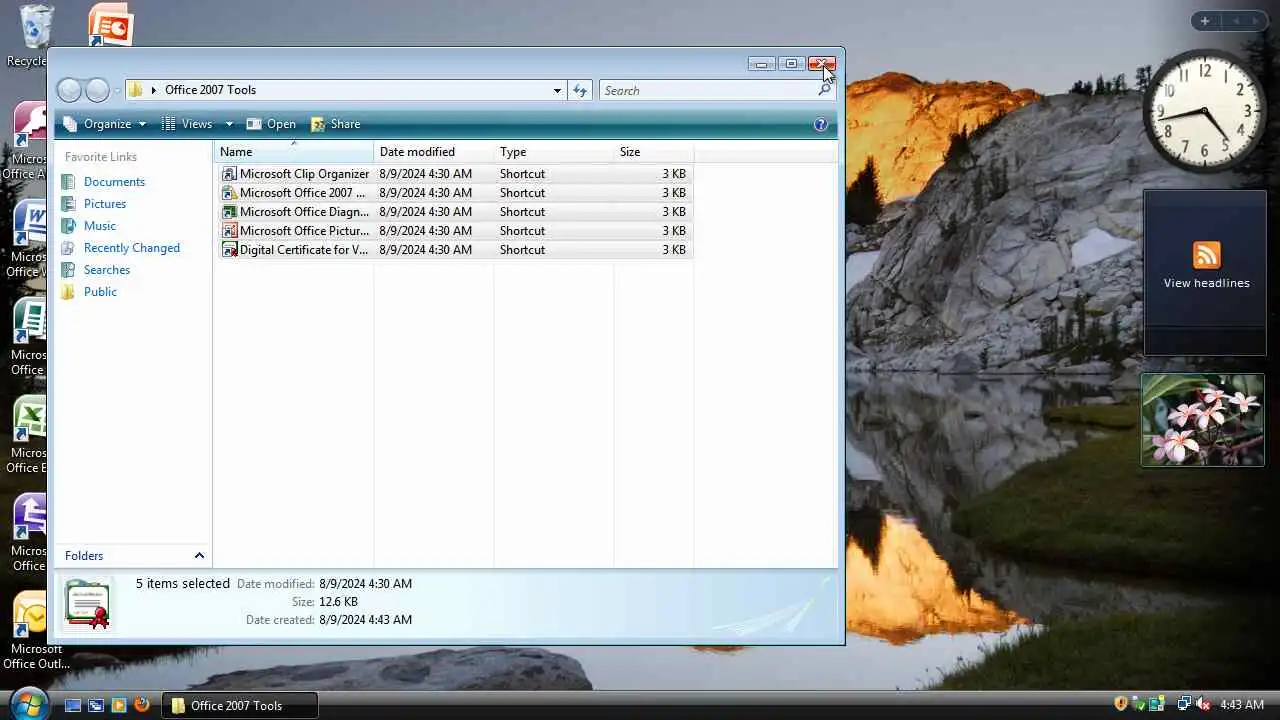Click the RSS feed icon in Feed Headlines gadget
Screen dimensions: 1280x720
pos(1206,255)
